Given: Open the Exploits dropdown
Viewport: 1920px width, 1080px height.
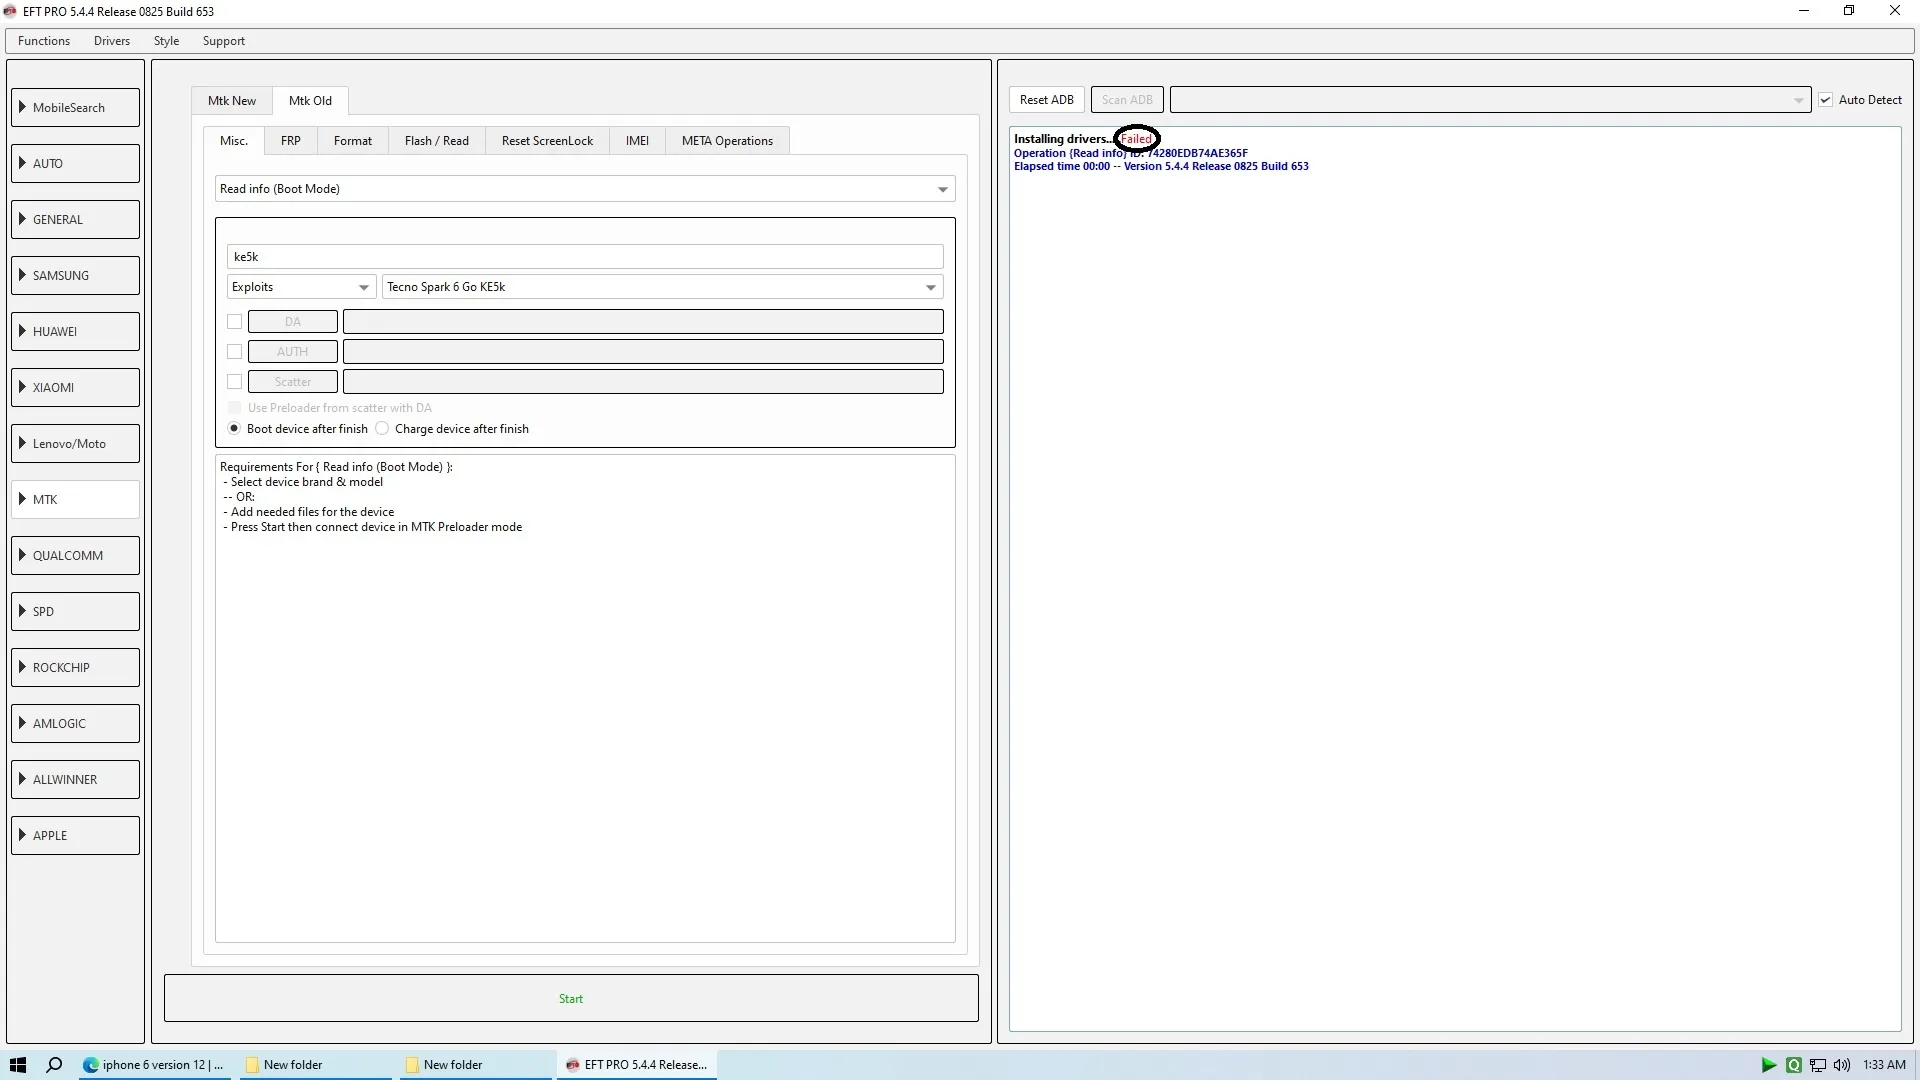Looking at the screenshot, I should pyautogui.click(x=300, y=287).
